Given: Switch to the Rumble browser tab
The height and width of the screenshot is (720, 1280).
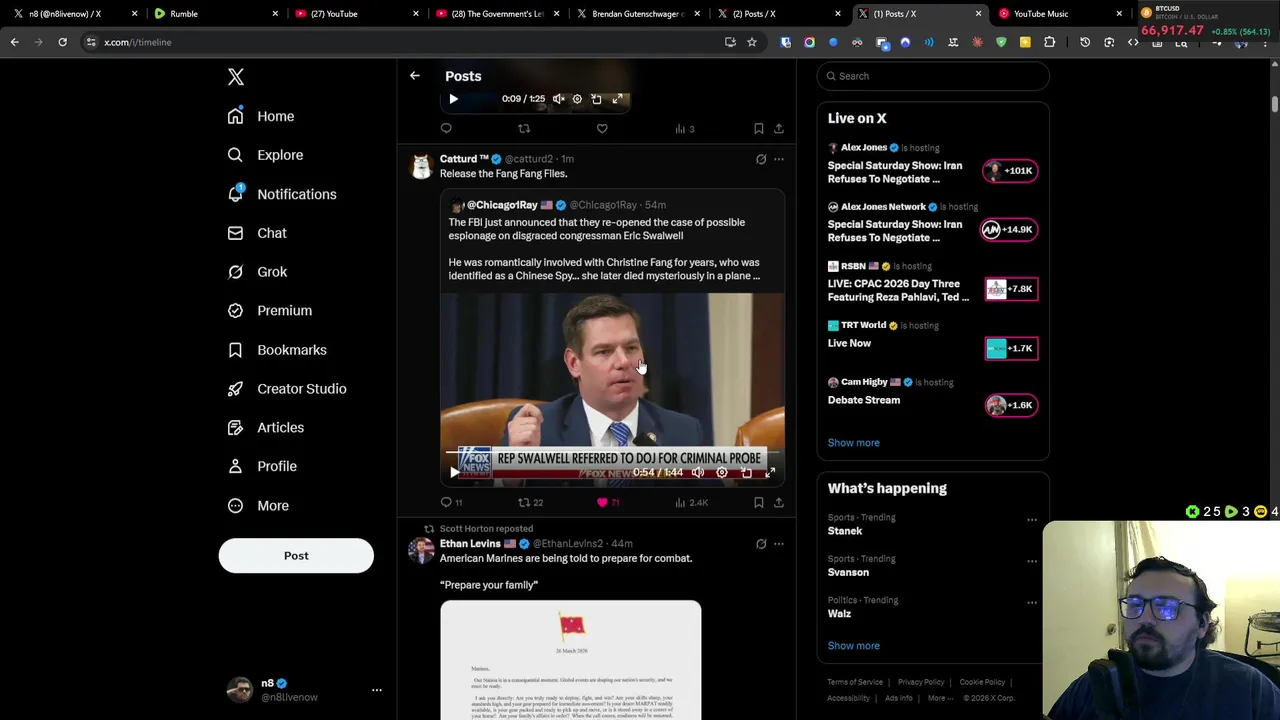Looking at the screenshot, I should pos(214,14).
